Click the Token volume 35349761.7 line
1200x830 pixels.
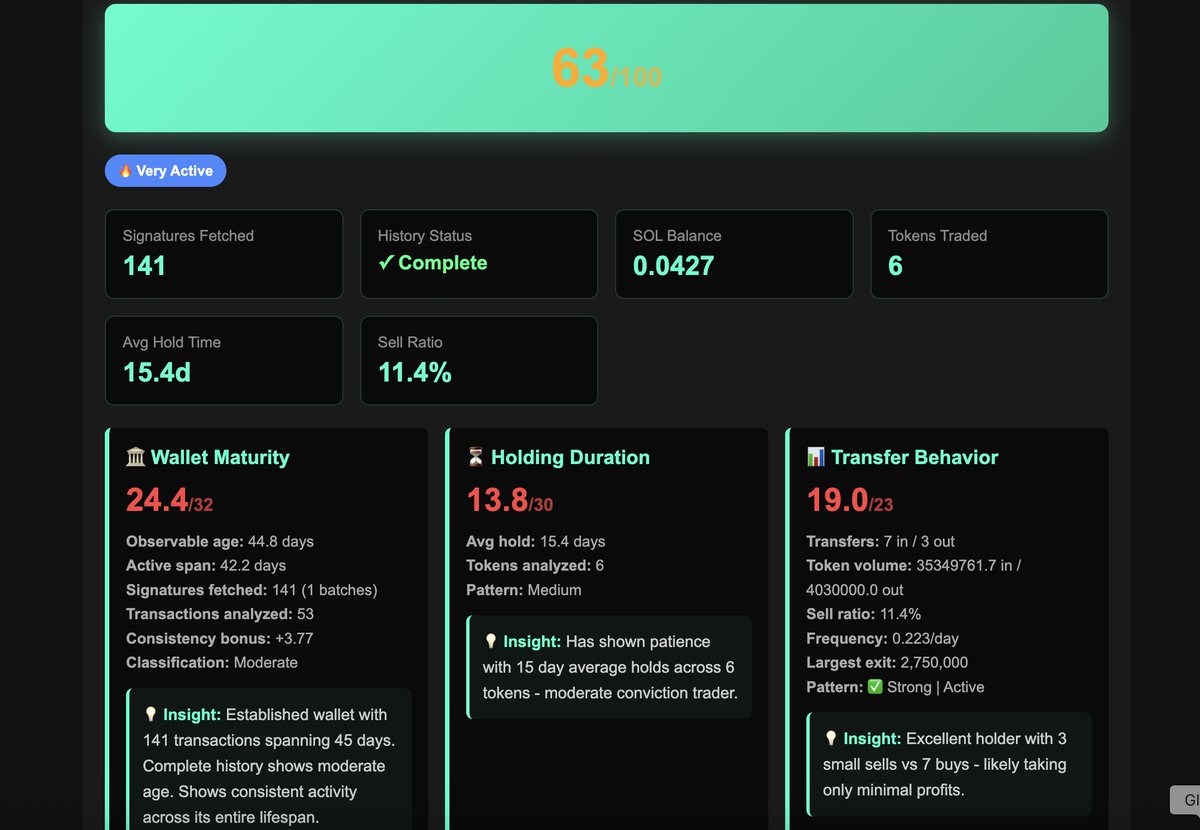click(913, 578)
